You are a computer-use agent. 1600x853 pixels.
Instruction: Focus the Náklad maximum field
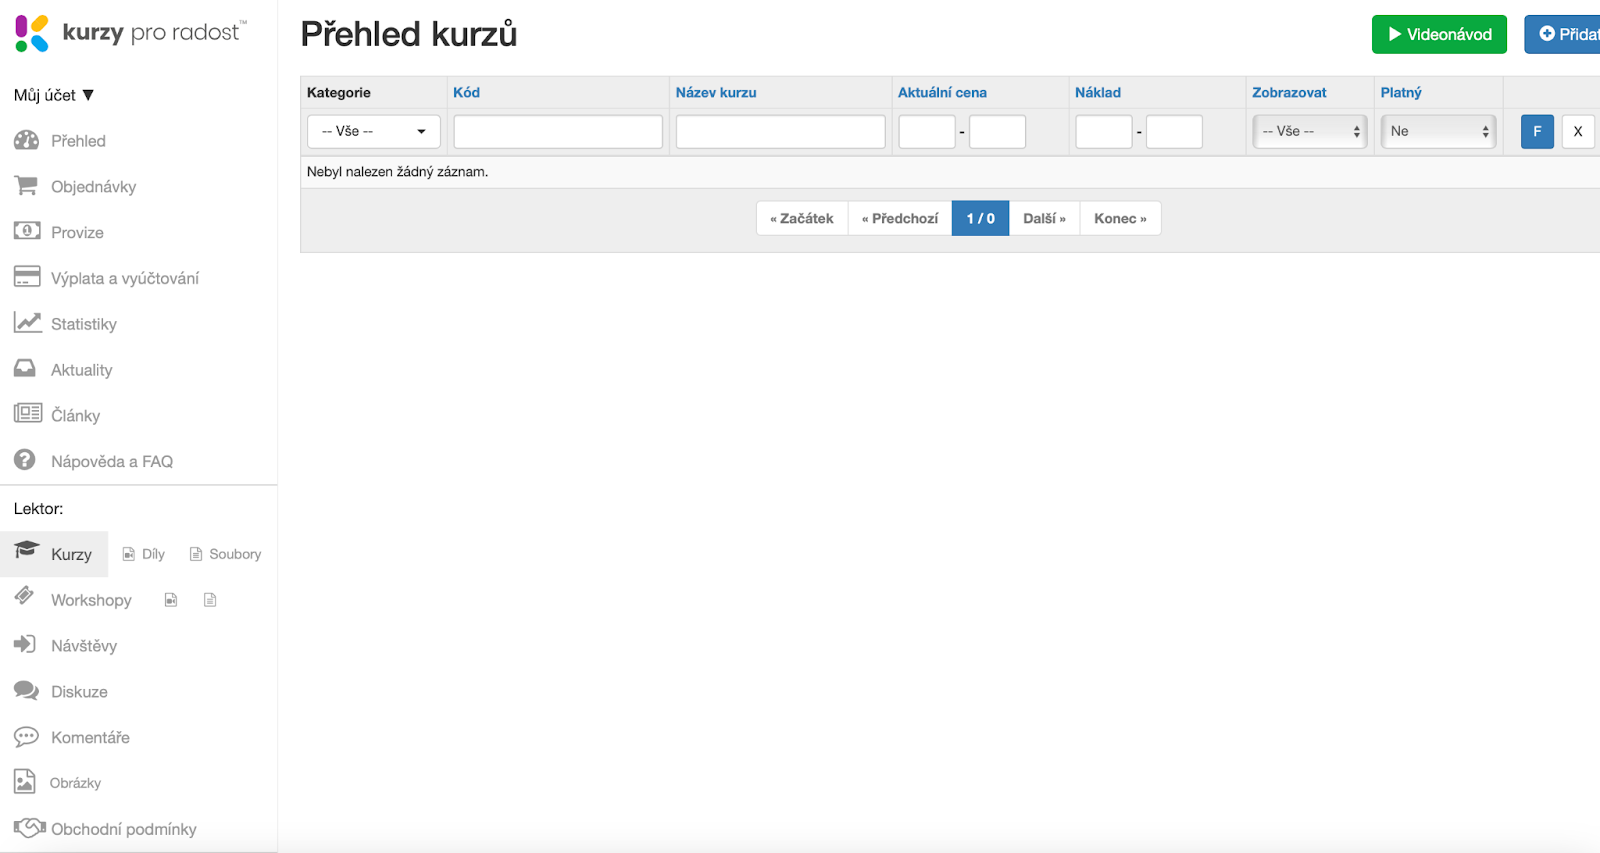pos(1174,131)
